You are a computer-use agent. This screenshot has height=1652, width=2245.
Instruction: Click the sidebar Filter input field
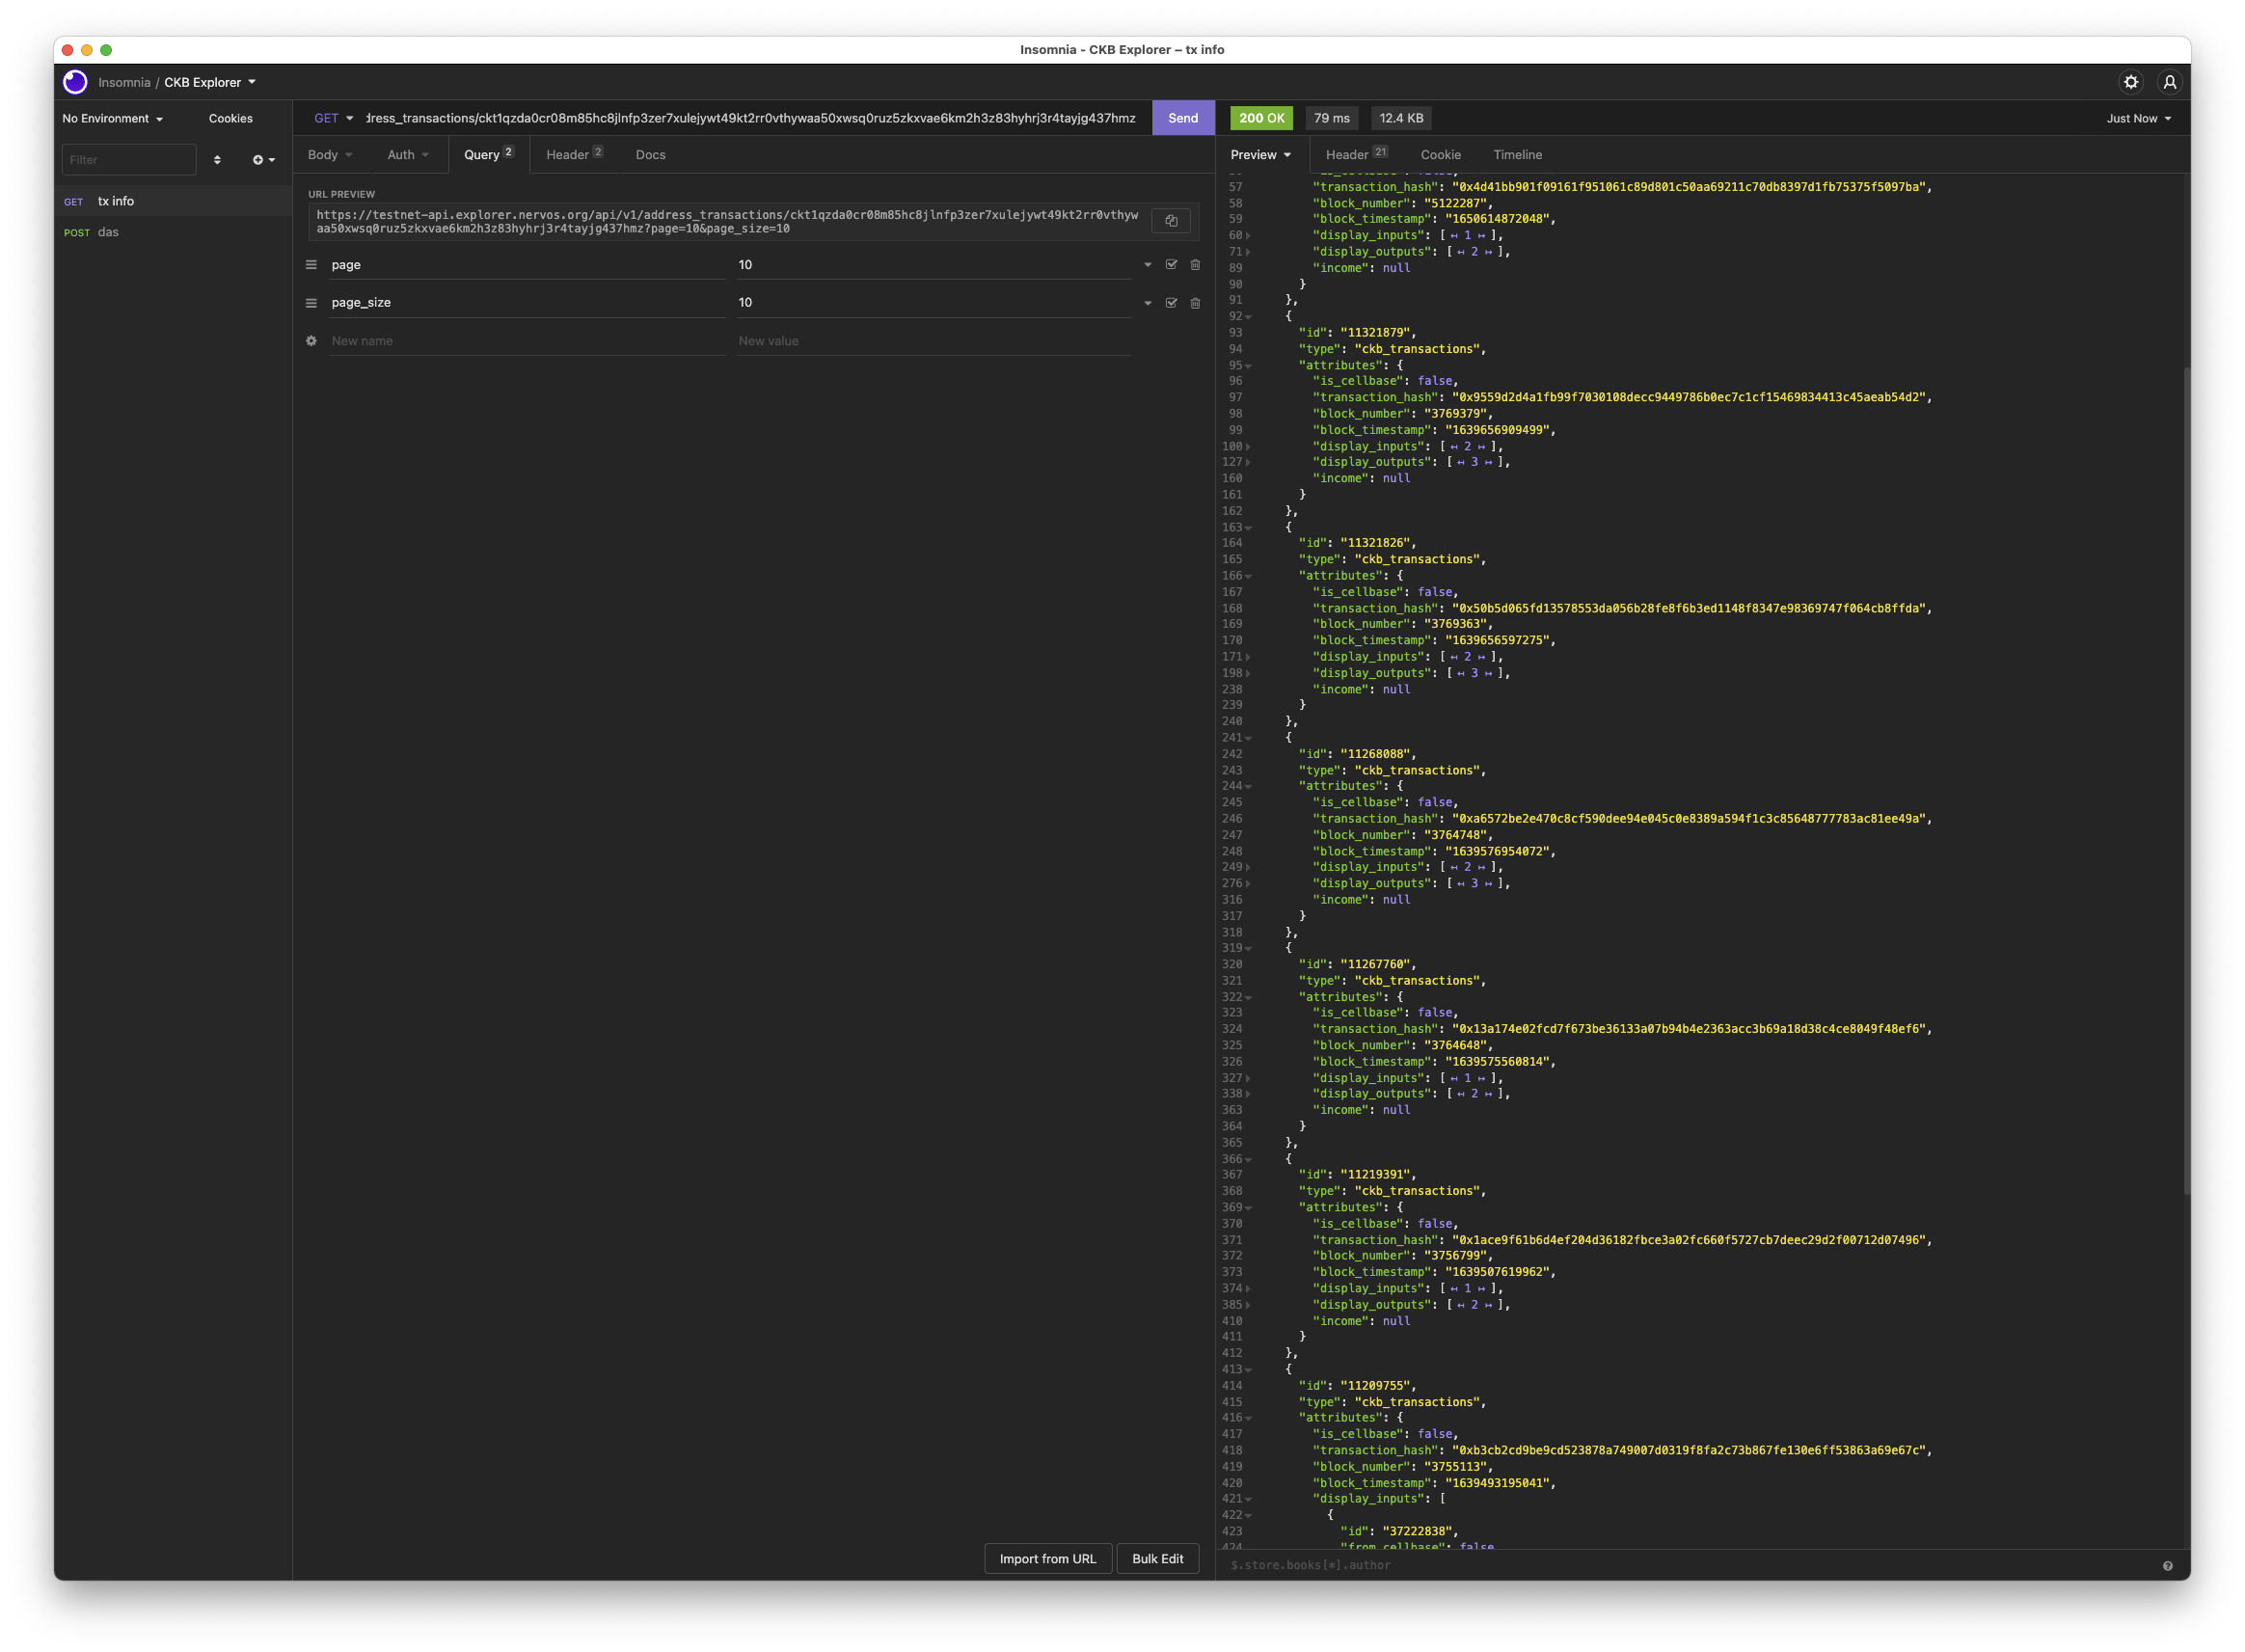click(128, 160)
